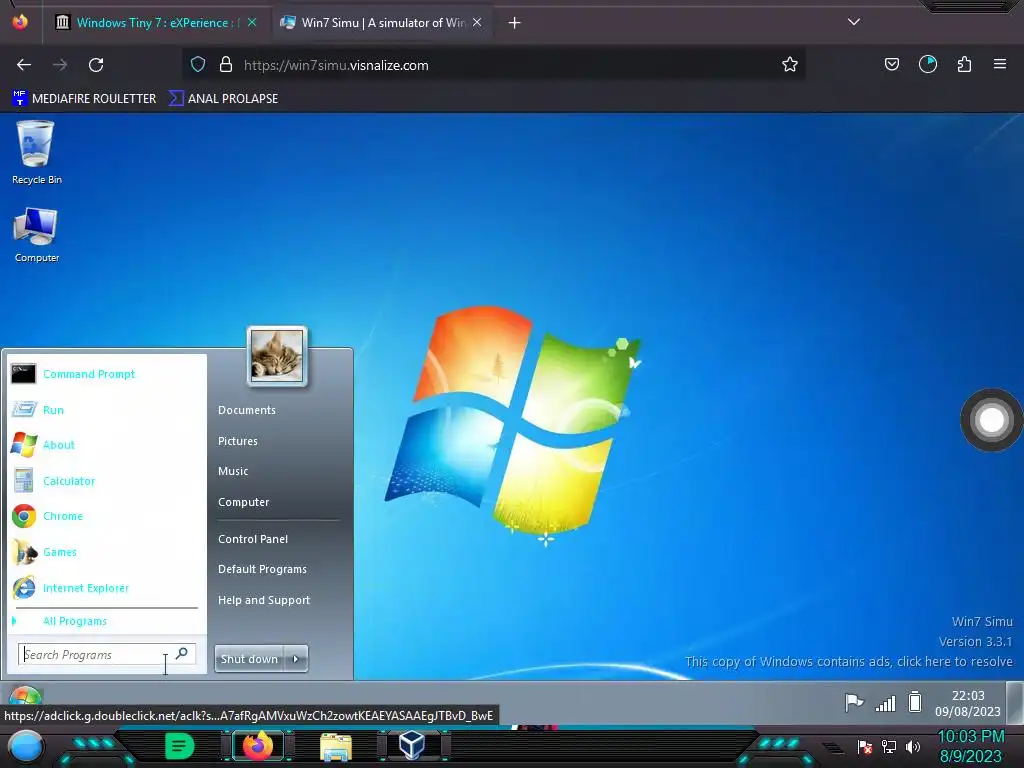
Task: Open Default Programs
Action: (263, 569)
